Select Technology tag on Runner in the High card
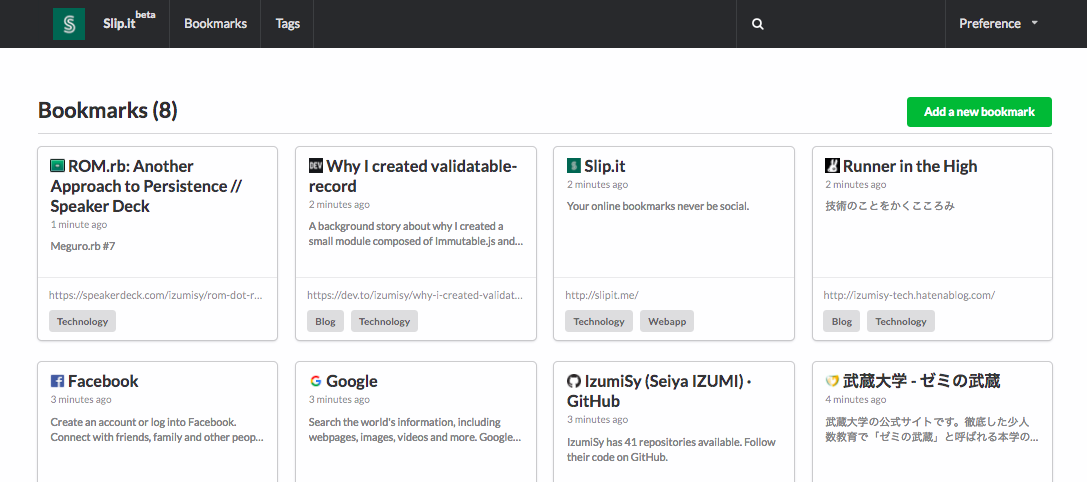This screenshot has height=482, width=1087. point(901,321)
